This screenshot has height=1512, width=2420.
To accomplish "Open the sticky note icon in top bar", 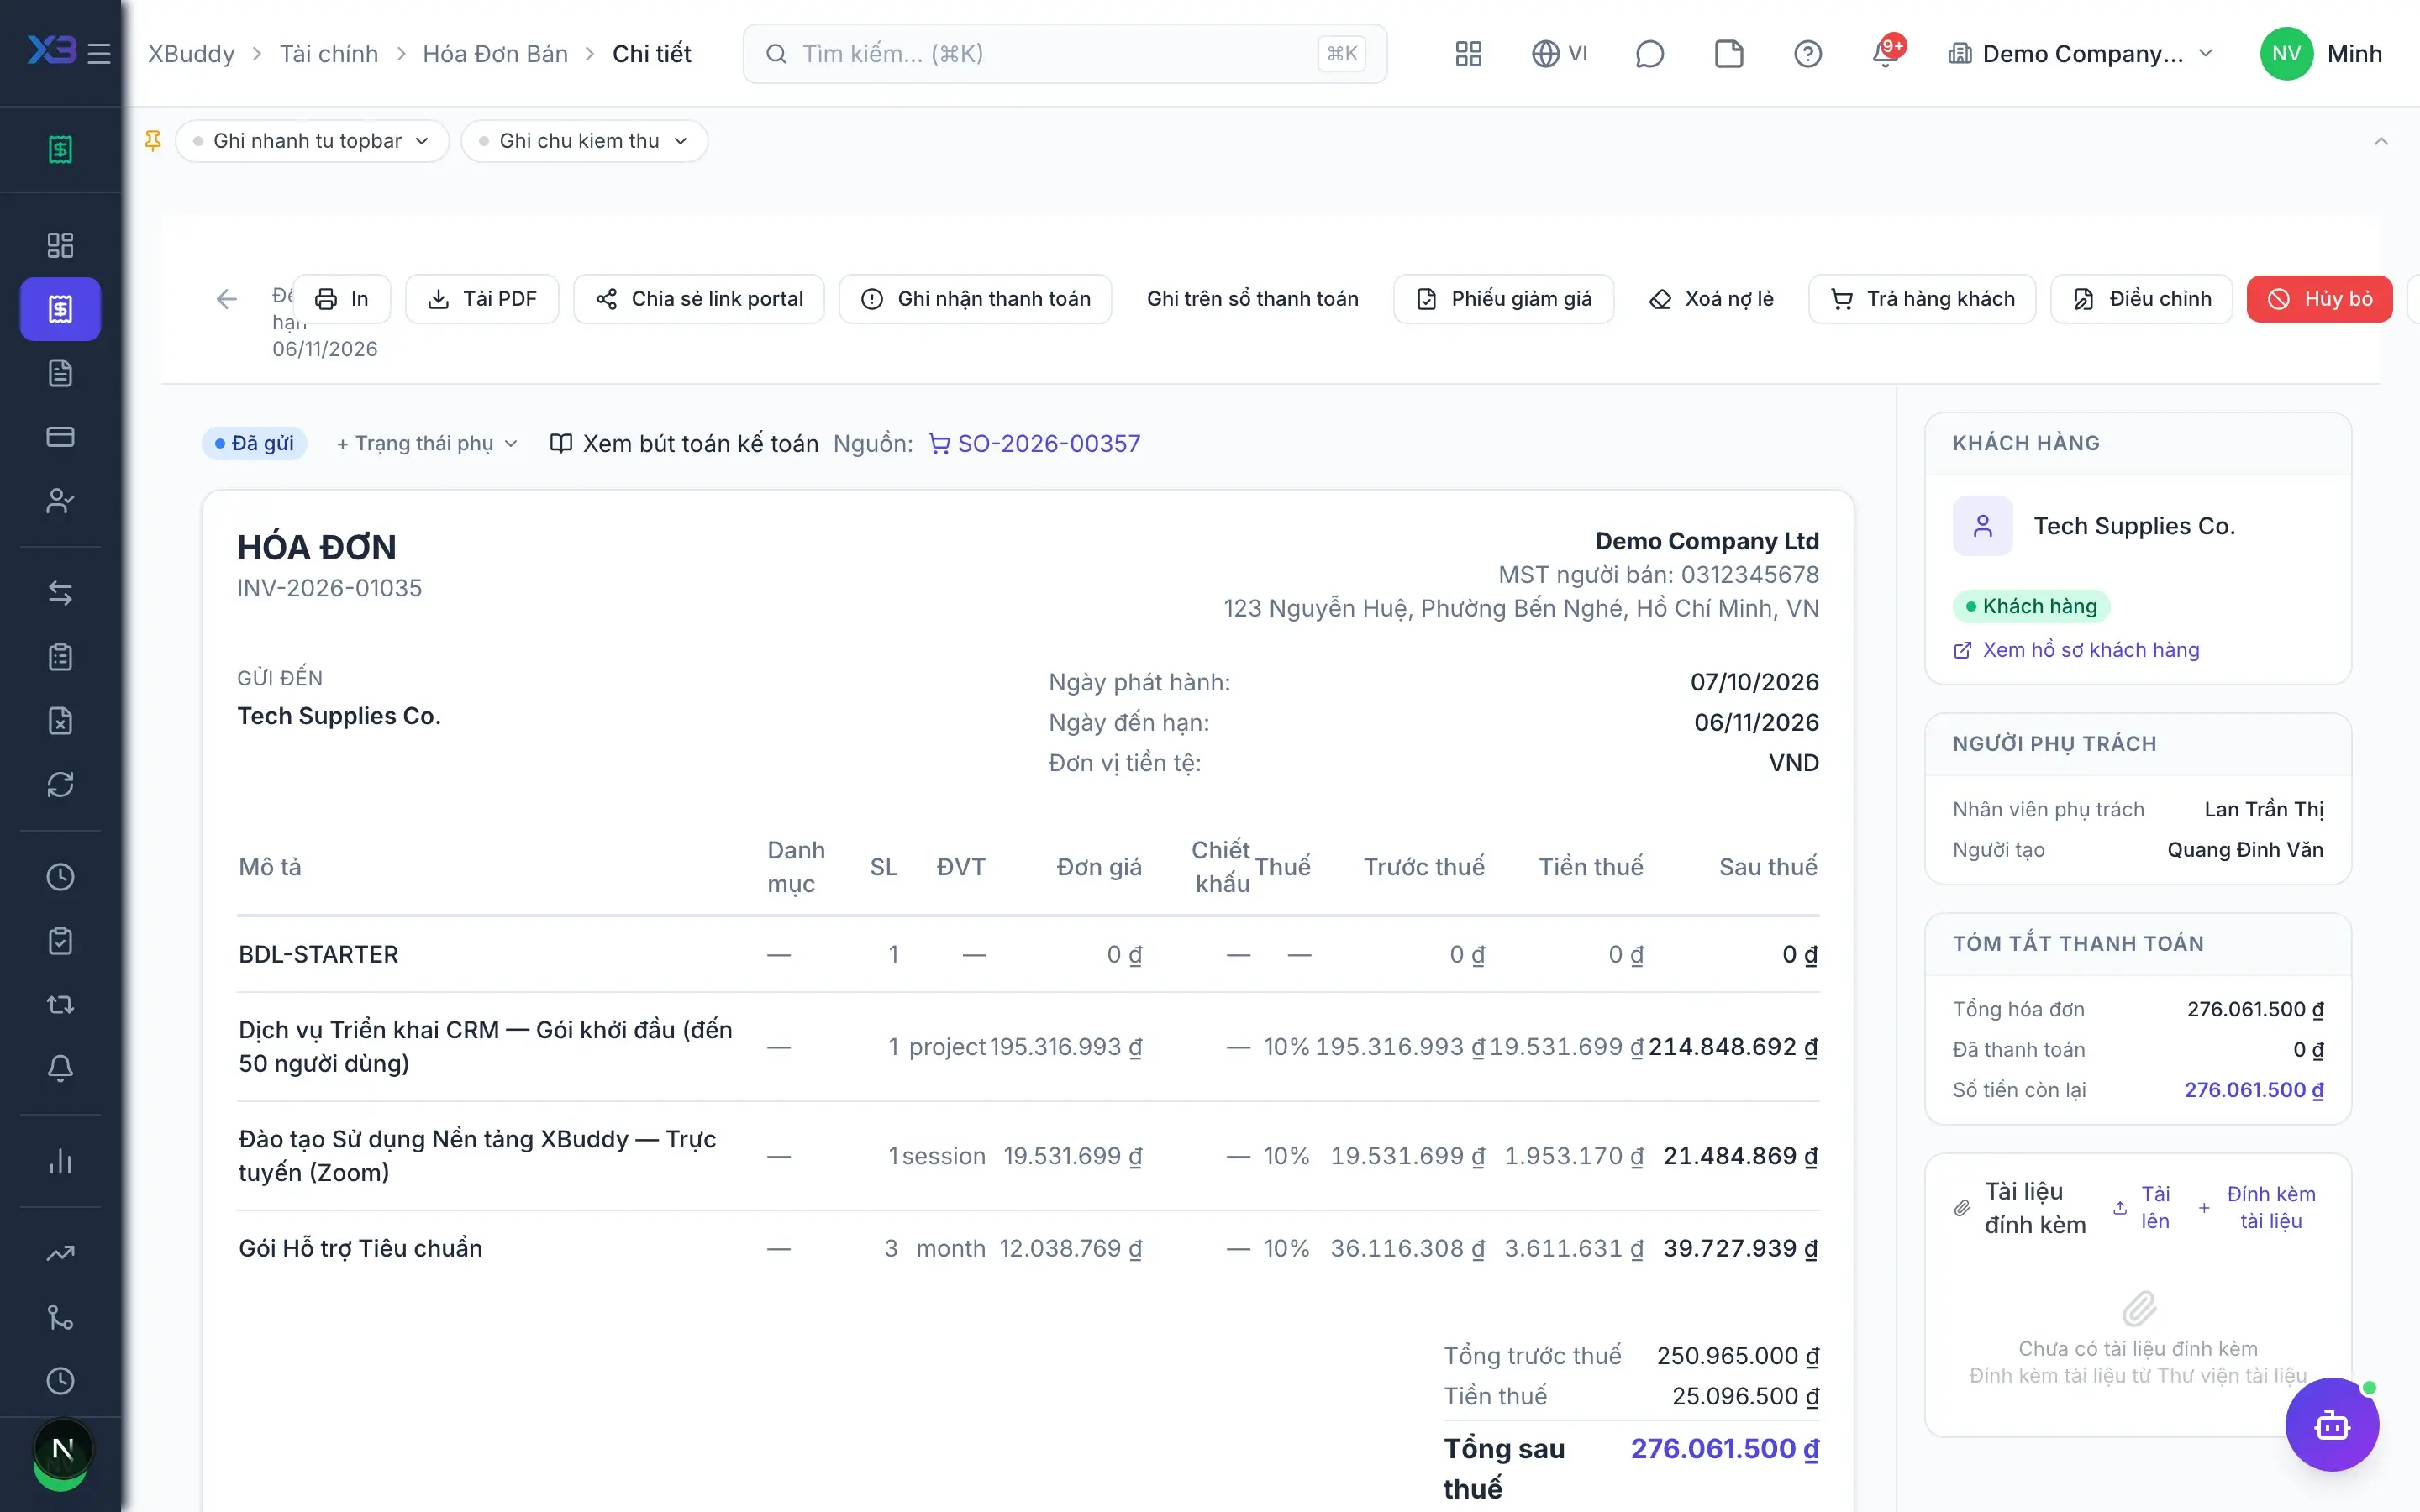I will (1729, 53).
